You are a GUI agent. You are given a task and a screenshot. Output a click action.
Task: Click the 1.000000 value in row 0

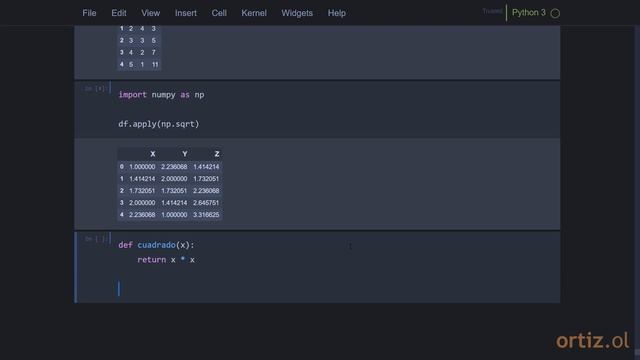[142, 167]
